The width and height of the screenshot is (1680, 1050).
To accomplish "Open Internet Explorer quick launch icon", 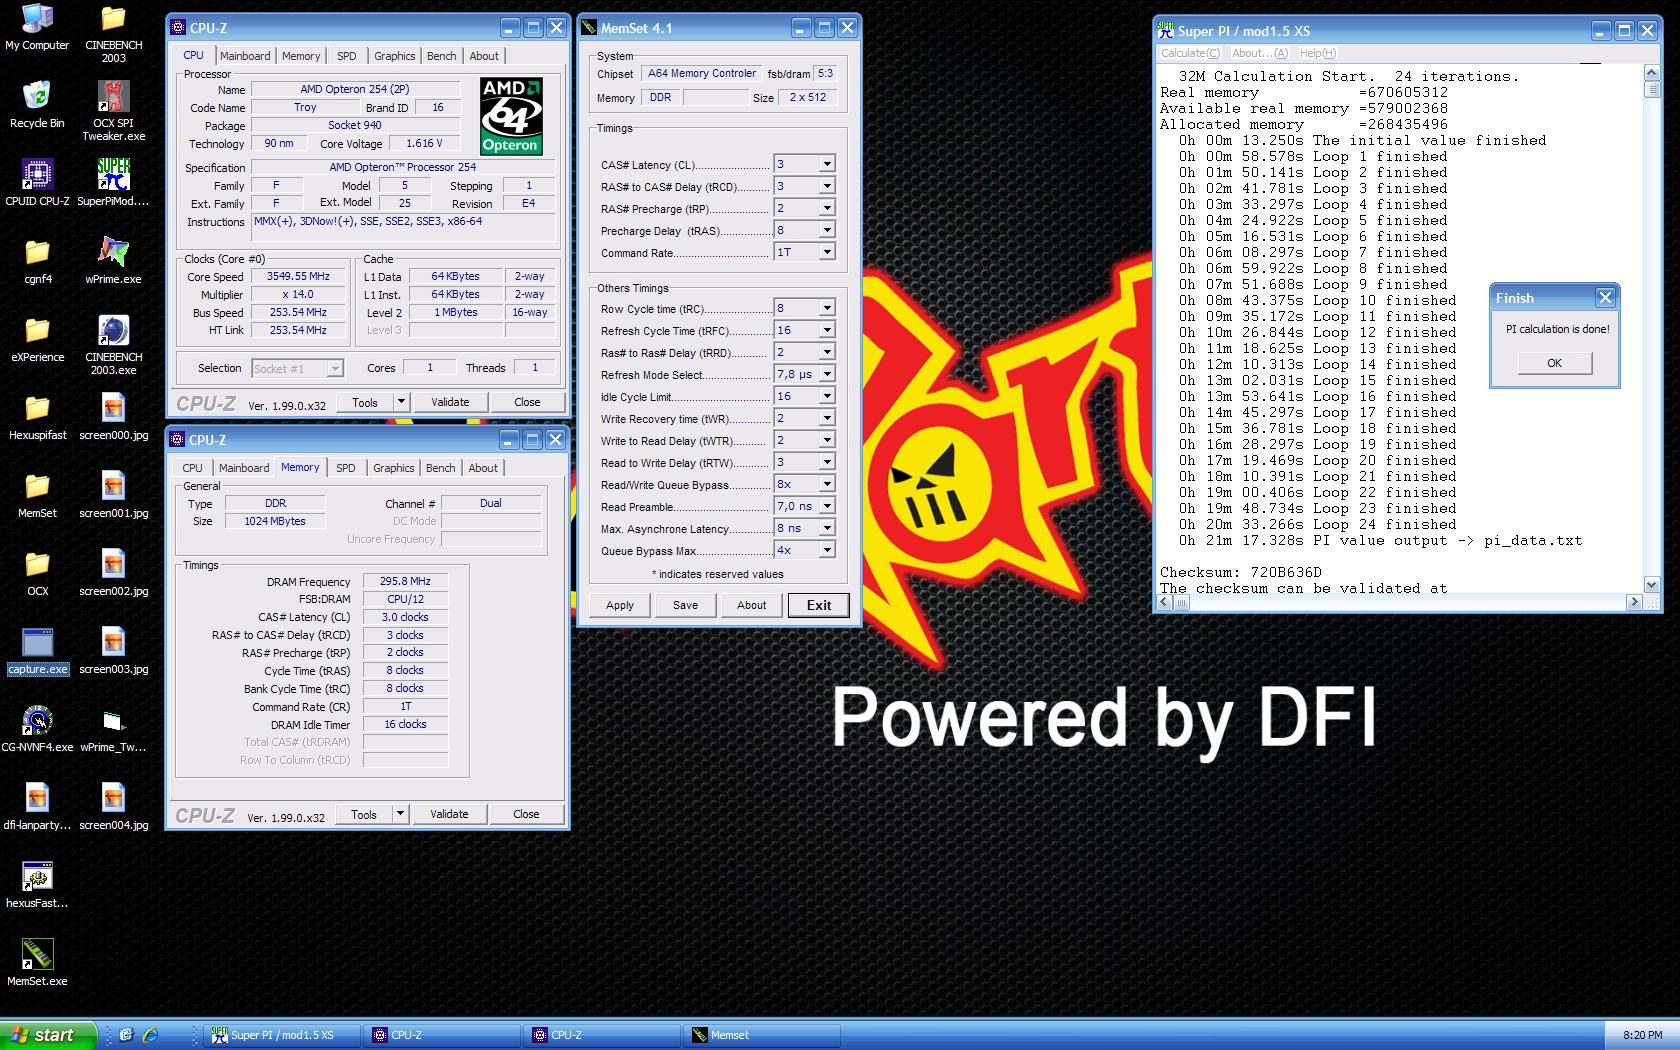I will (x=151, y=1035).
